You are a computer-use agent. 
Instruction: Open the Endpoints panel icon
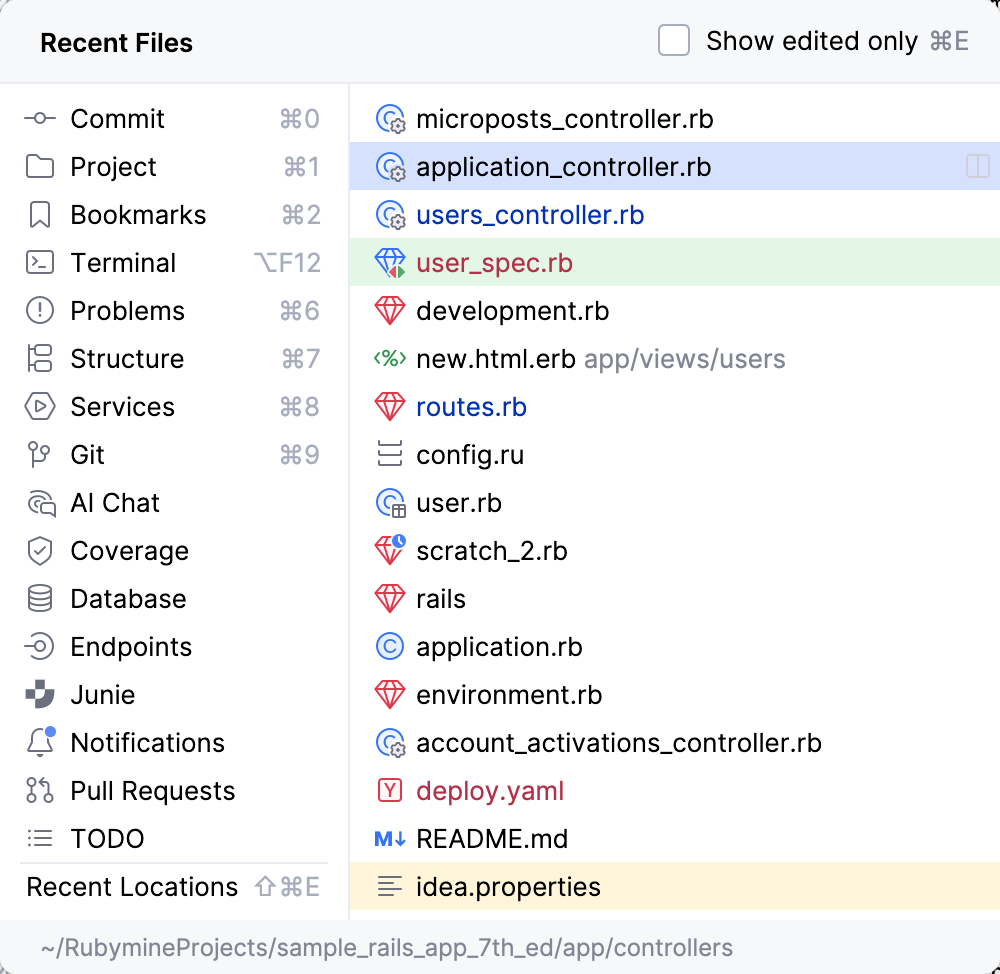click(39, 647)
